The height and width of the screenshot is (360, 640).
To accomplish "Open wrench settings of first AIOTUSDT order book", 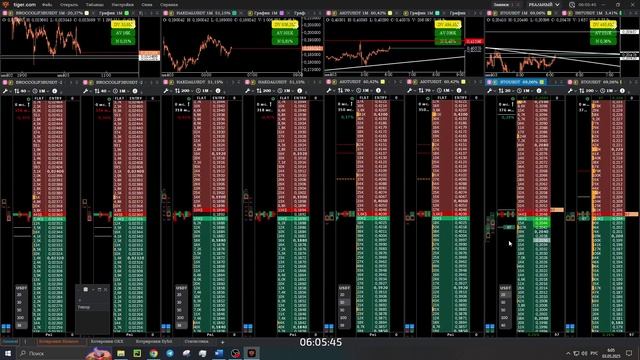I will (329, 91).
